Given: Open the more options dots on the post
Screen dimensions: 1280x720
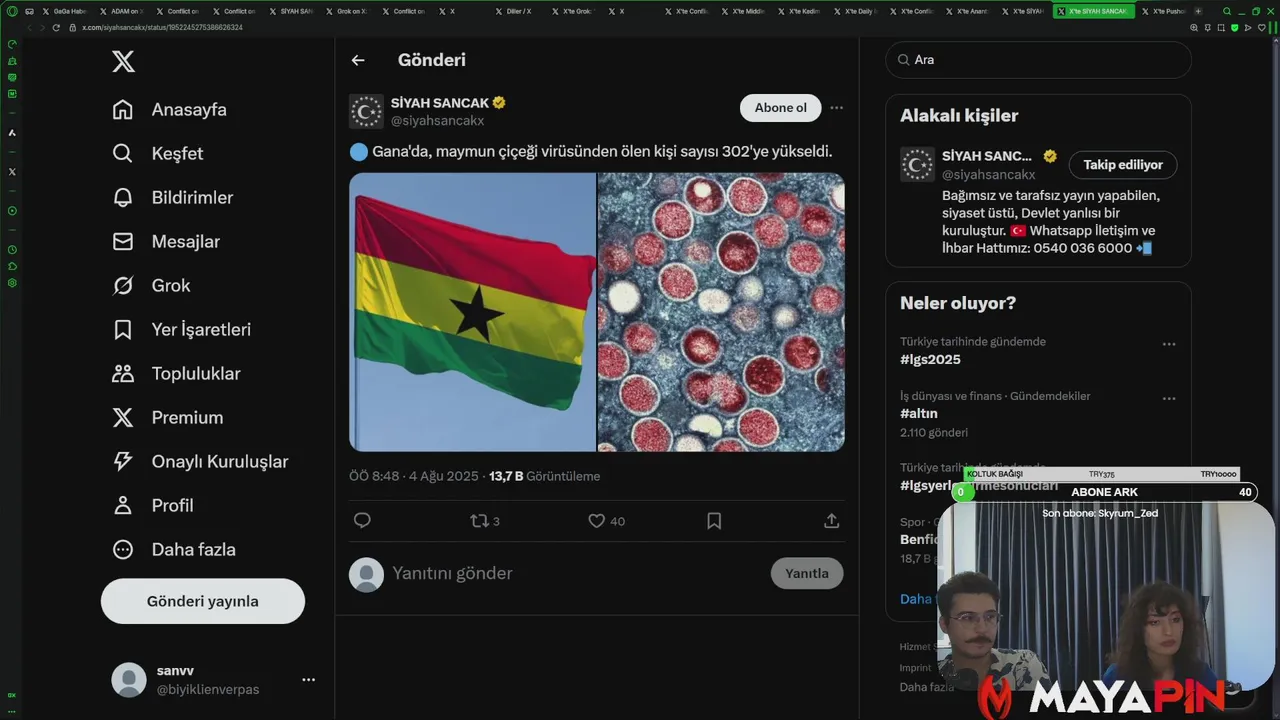Looking at the screenshot, I should (x=836, y=108).
